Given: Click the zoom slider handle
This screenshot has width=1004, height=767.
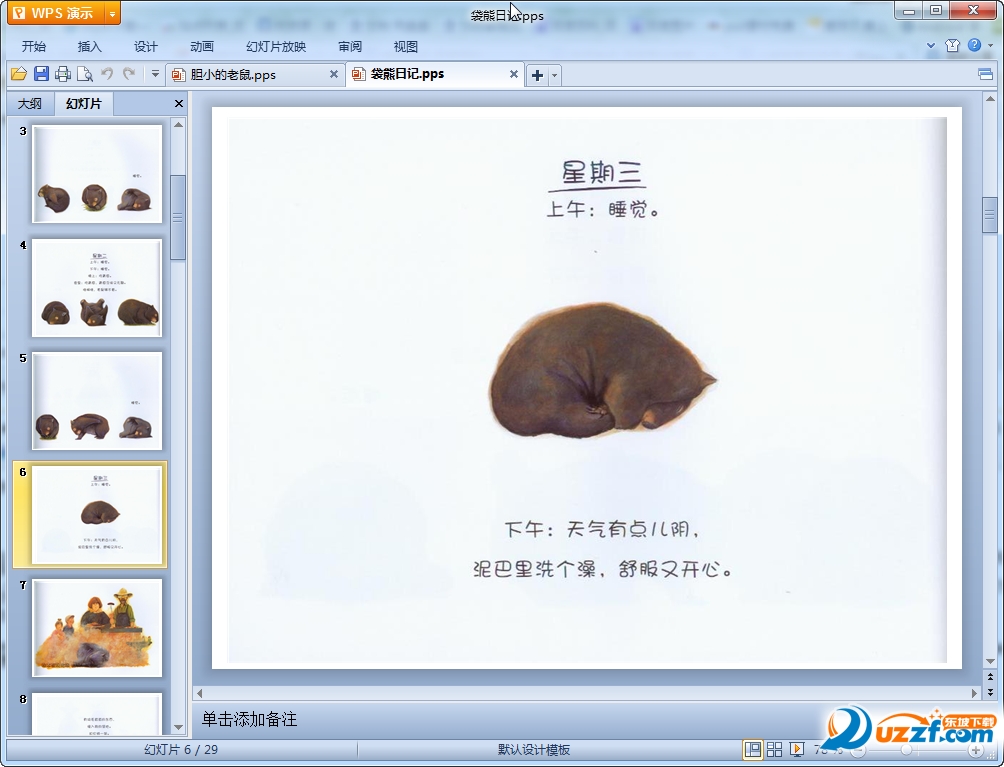Looking at the screenshot, I should (906, 750).
